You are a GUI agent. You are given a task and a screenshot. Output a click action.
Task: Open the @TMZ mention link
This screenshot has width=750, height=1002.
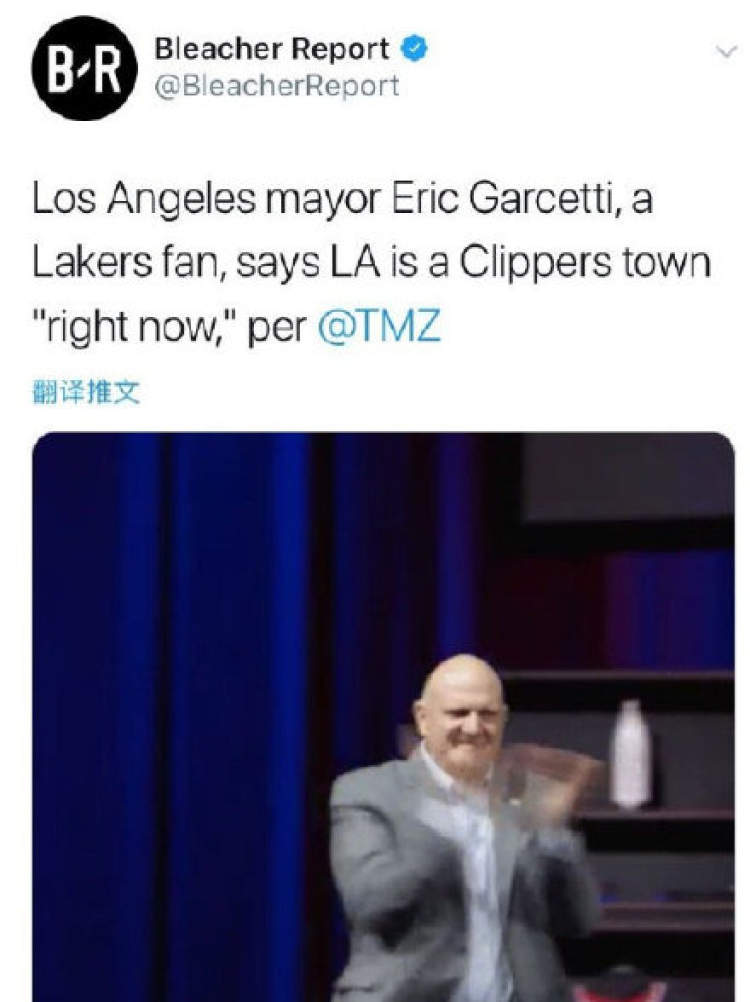coord(379,327)
